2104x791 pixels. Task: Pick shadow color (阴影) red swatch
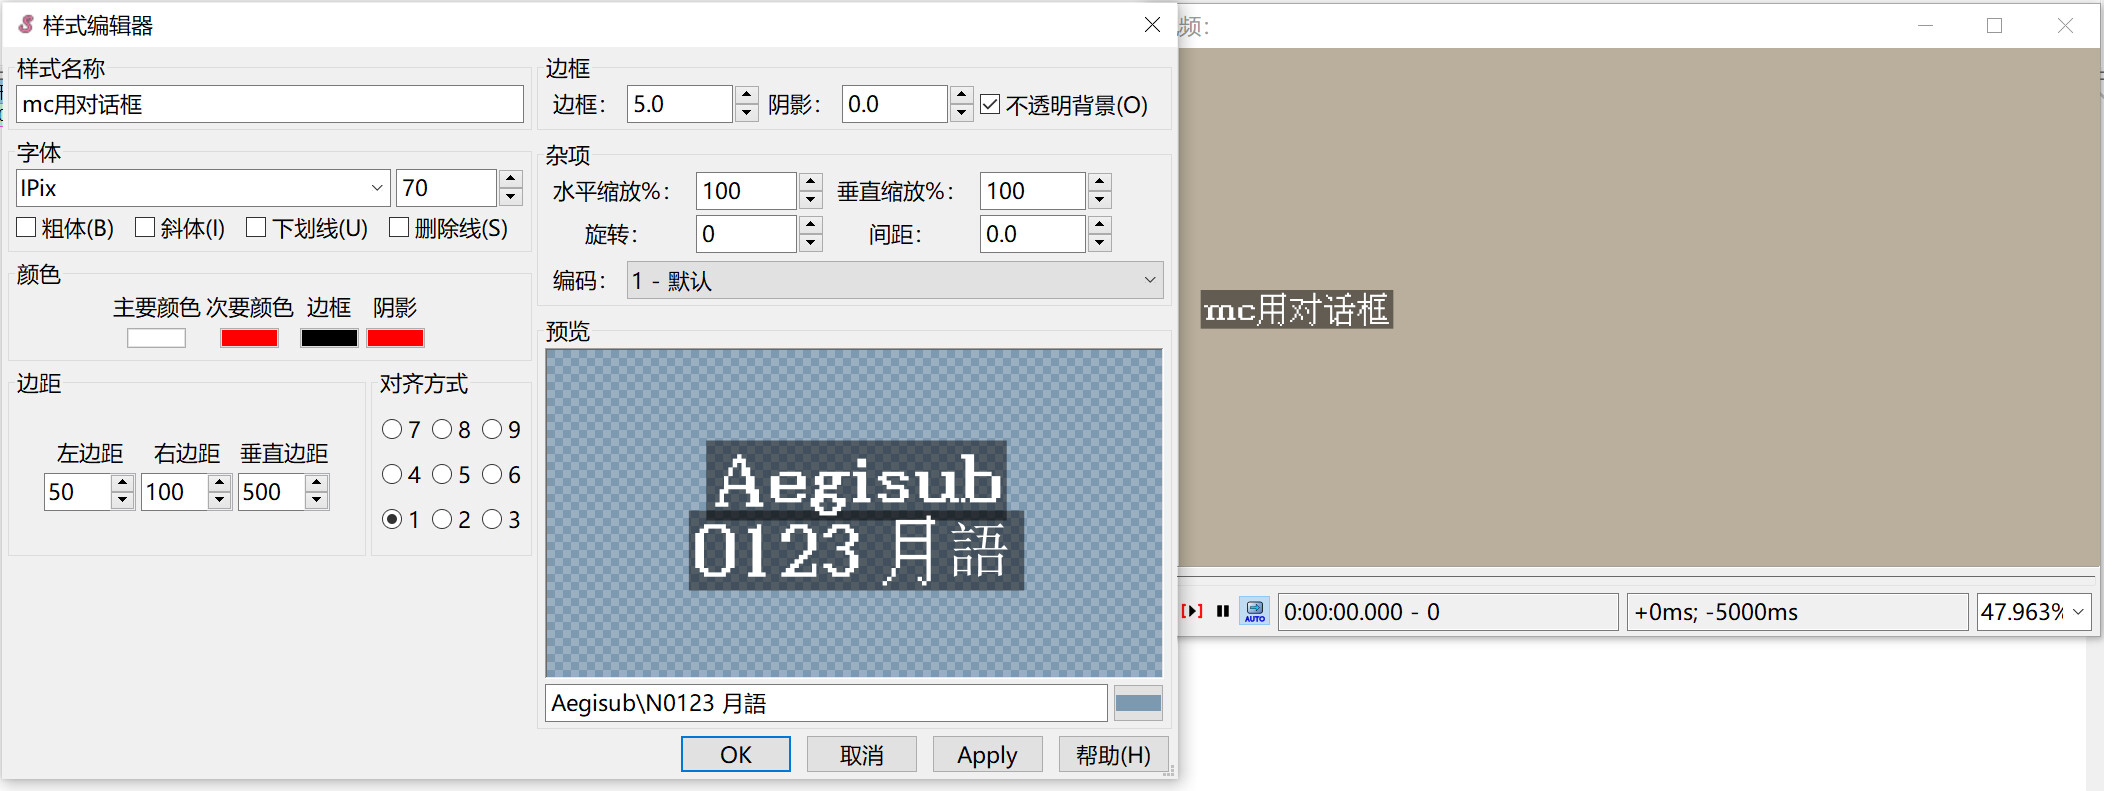click(395, 338)
